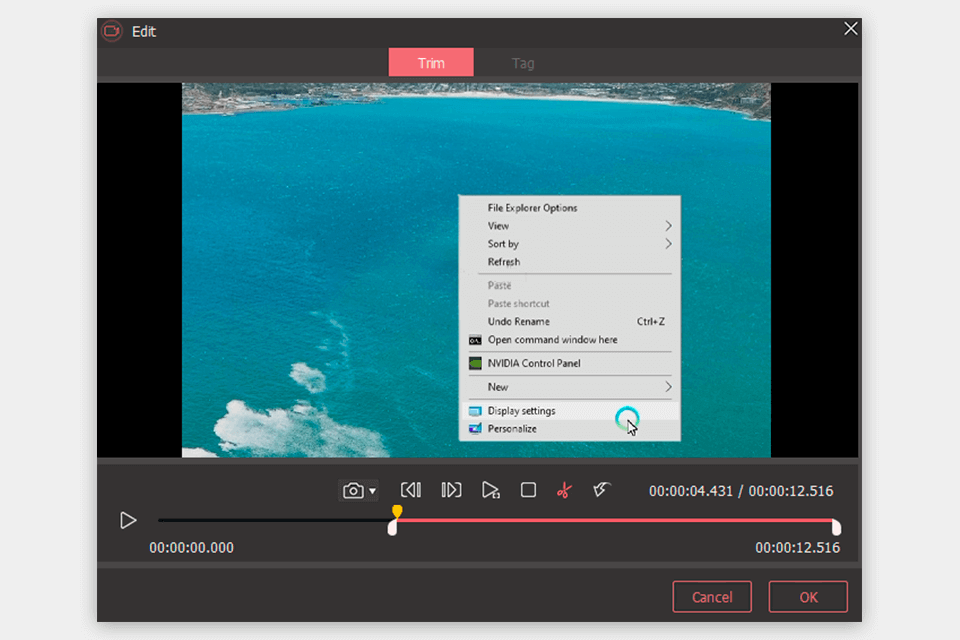Click the stop (square) icon
Screen dimensions: 960x640
528,490
